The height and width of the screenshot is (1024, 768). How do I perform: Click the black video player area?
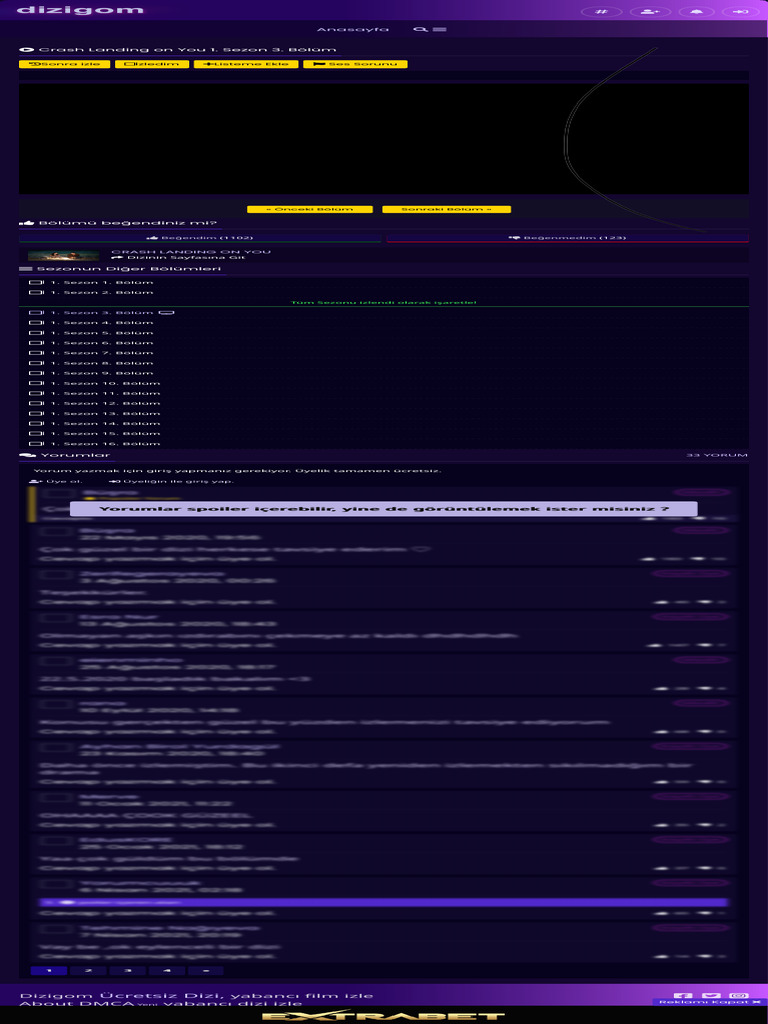384,138
